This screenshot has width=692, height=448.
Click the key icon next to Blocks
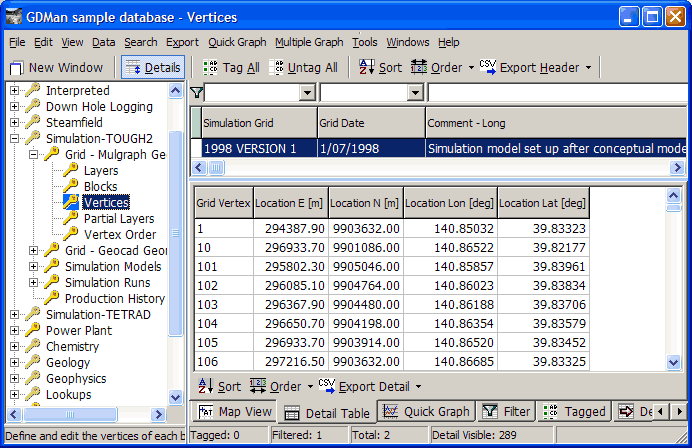(x=71, y=186)
